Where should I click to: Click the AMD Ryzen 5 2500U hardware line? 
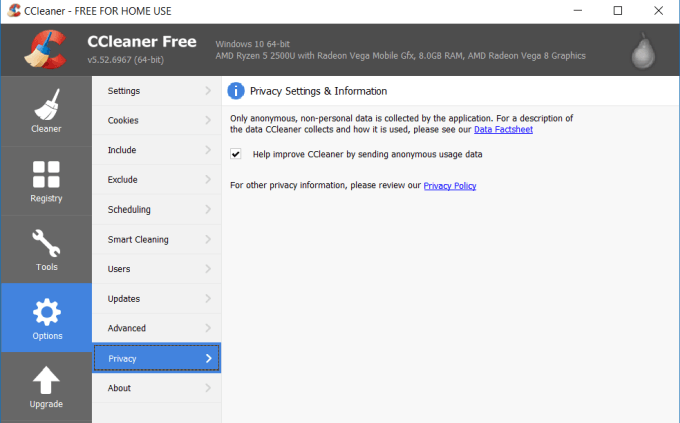[x=400, y=56]
